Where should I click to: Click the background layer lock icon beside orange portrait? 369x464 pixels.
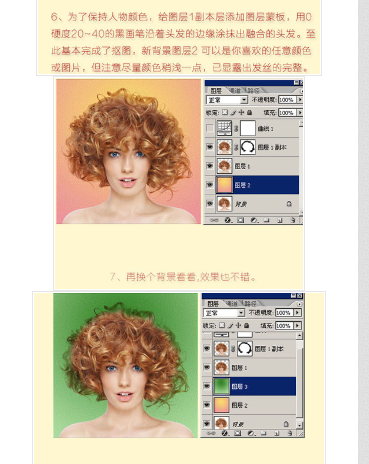(x=289, y=203)
